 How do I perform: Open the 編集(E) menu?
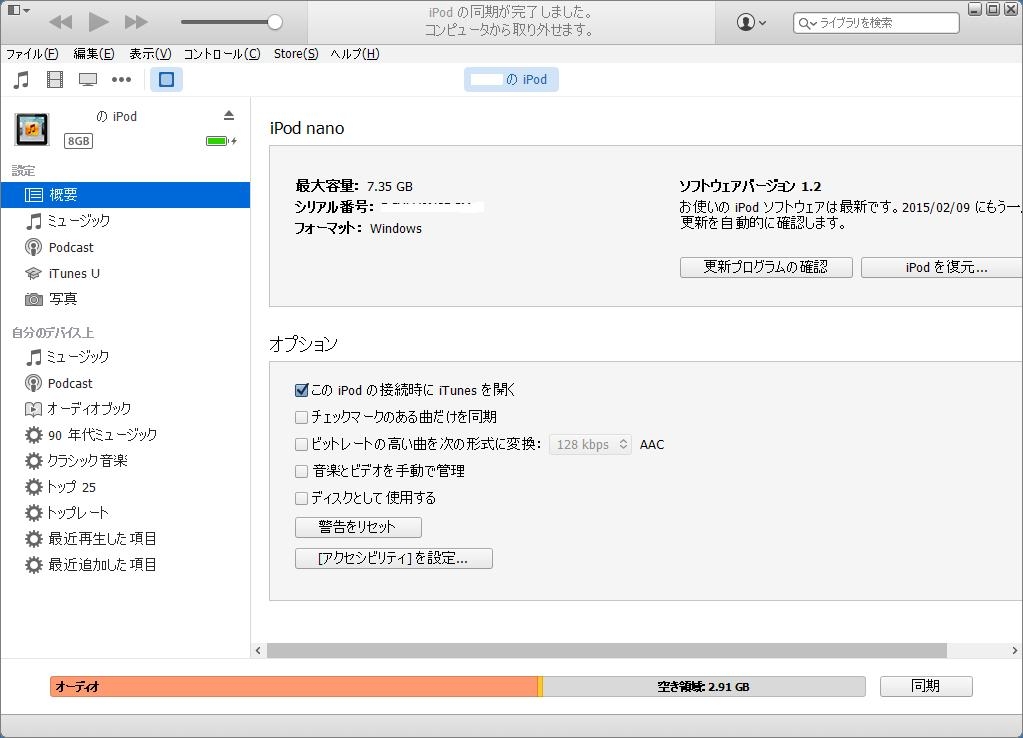[x=94, y=54]
